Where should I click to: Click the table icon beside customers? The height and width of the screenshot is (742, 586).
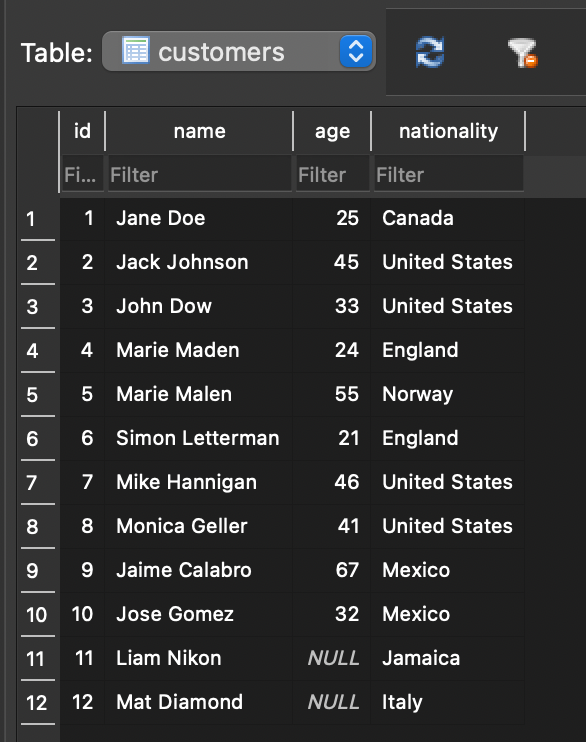pos(136,50)
